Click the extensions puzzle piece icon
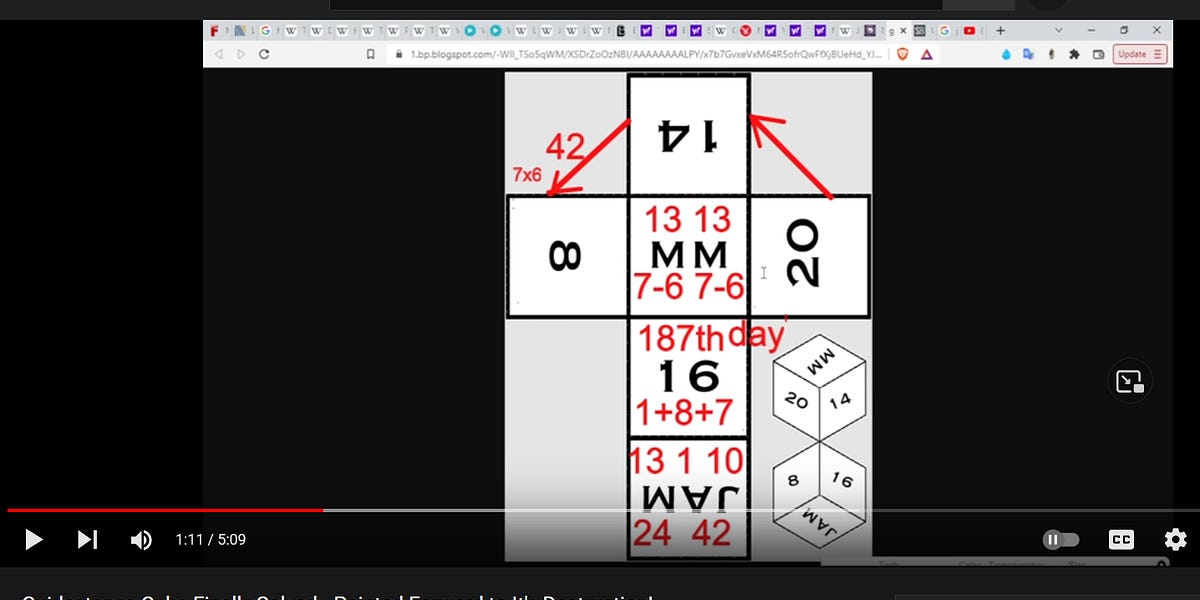Viewport: 1200px width, 600px height. 1073,54
